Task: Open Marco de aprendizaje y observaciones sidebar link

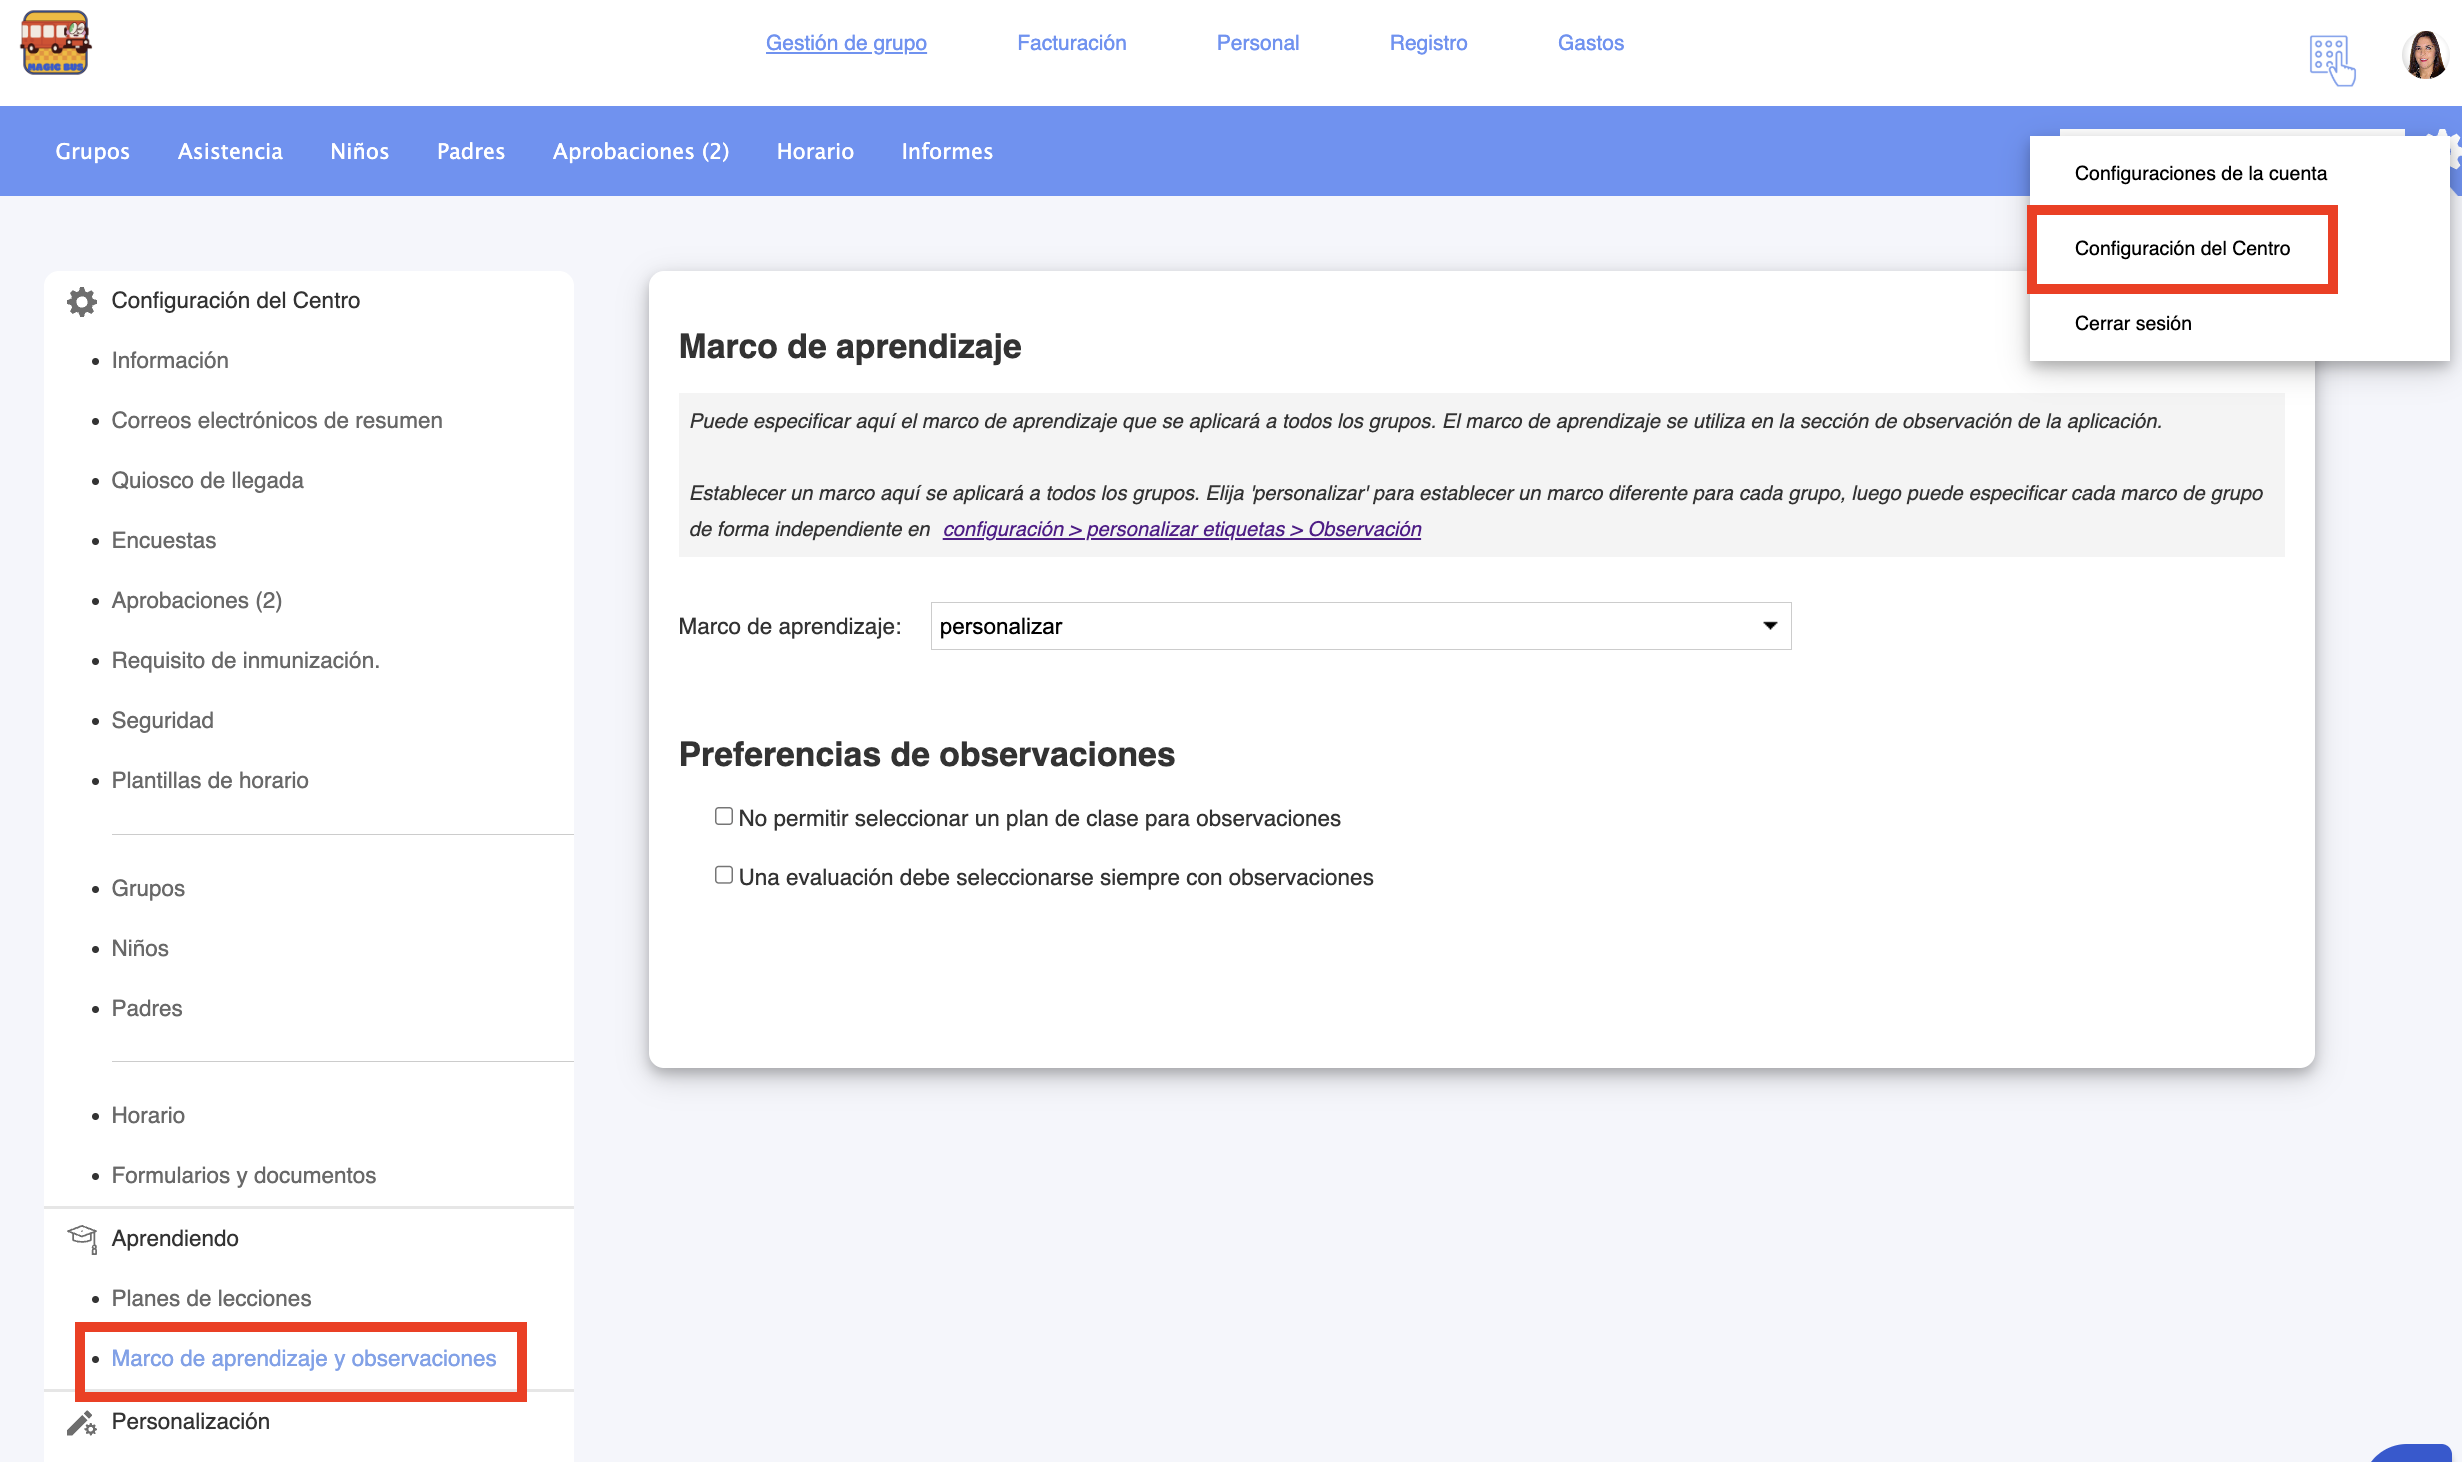Action: click(x=303, y=1359)
